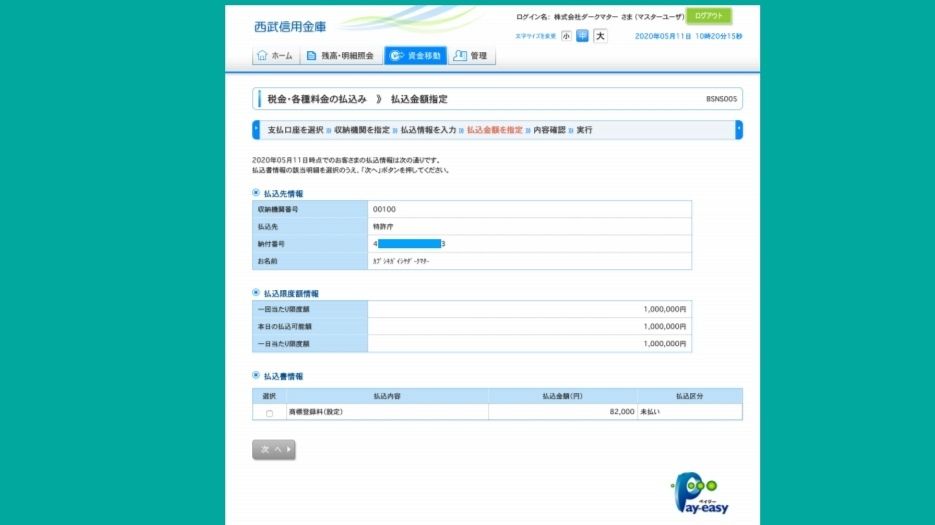Viewport: 935px width, 525px height.
Task: Set font size to large (大)
Action: (600, 36)
